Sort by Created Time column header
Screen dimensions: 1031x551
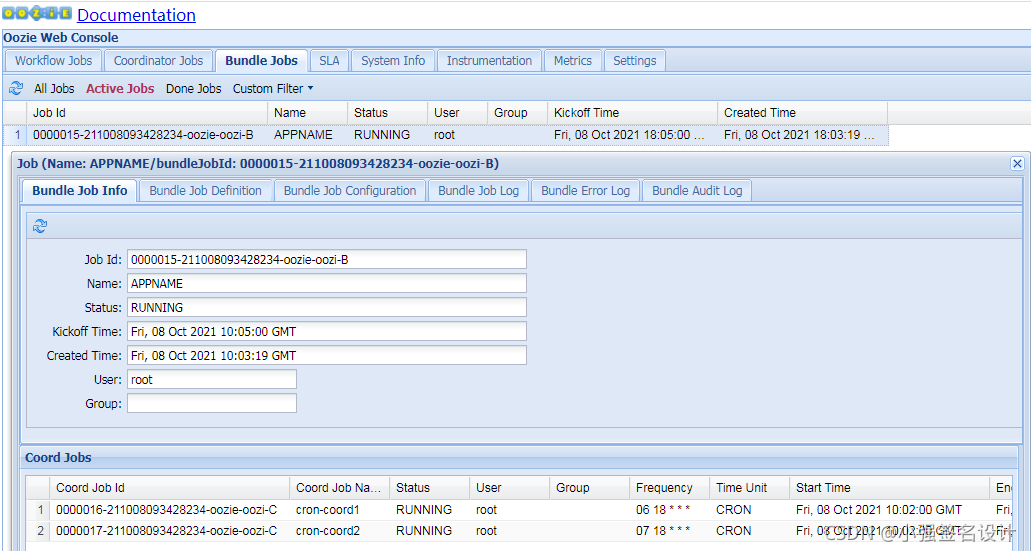[x=803, y=112]
